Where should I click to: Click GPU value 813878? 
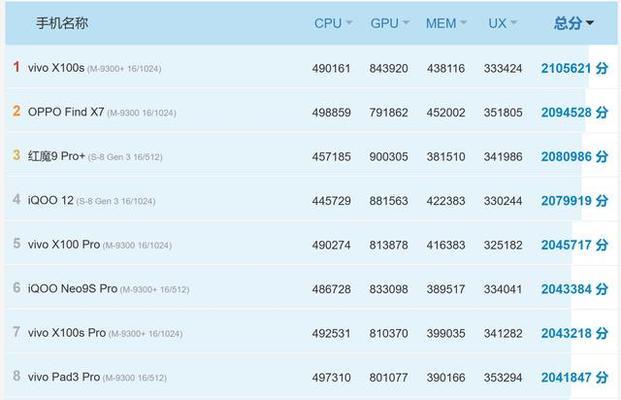tap(389, 245)
